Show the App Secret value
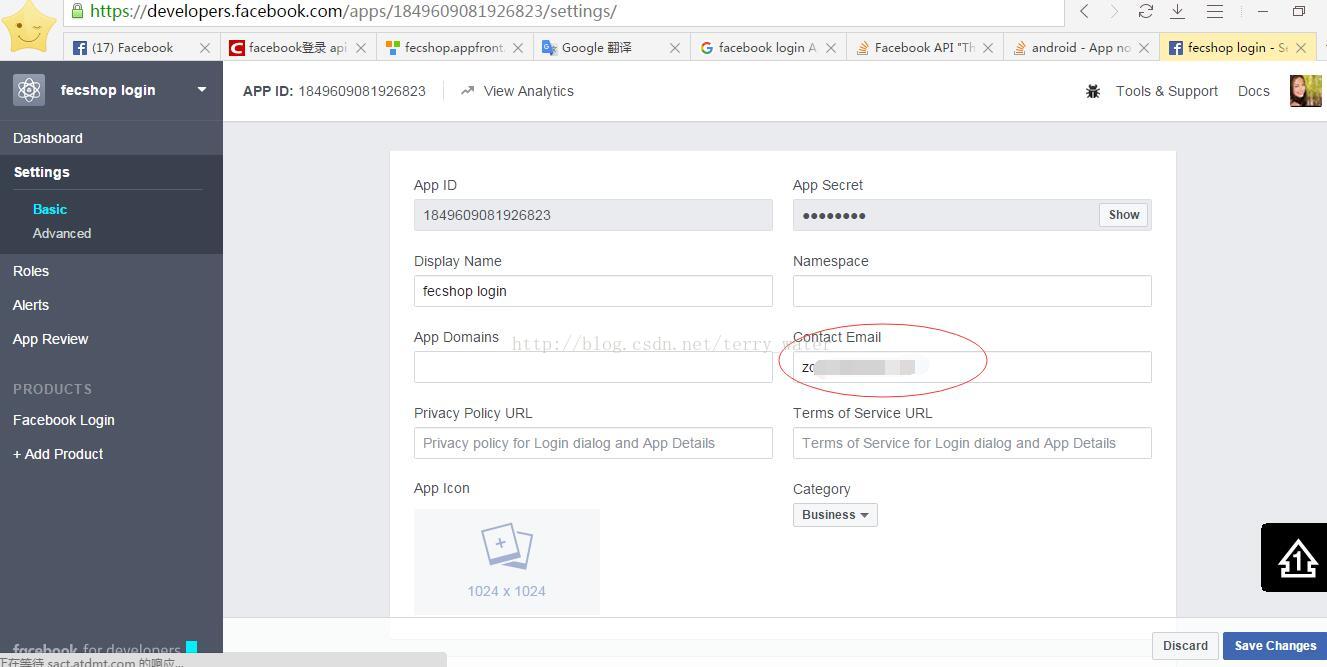Viewport: 1327px width, 667px height. [1124, 215]
